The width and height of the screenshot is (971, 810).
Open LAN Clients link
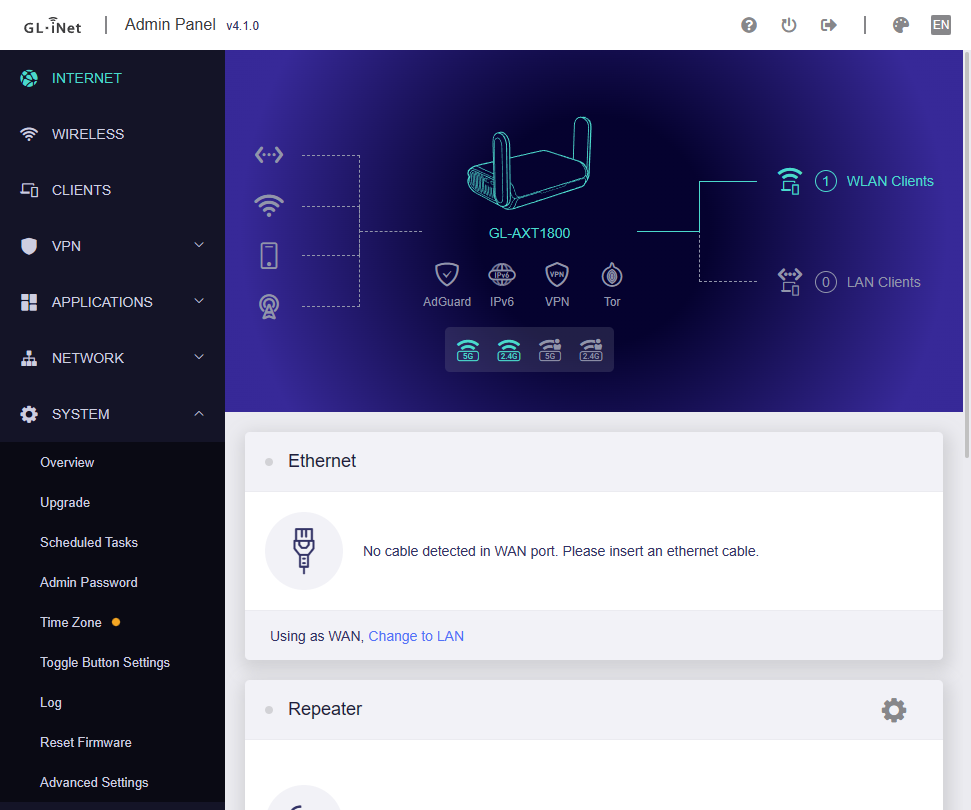tap(883, 282)
